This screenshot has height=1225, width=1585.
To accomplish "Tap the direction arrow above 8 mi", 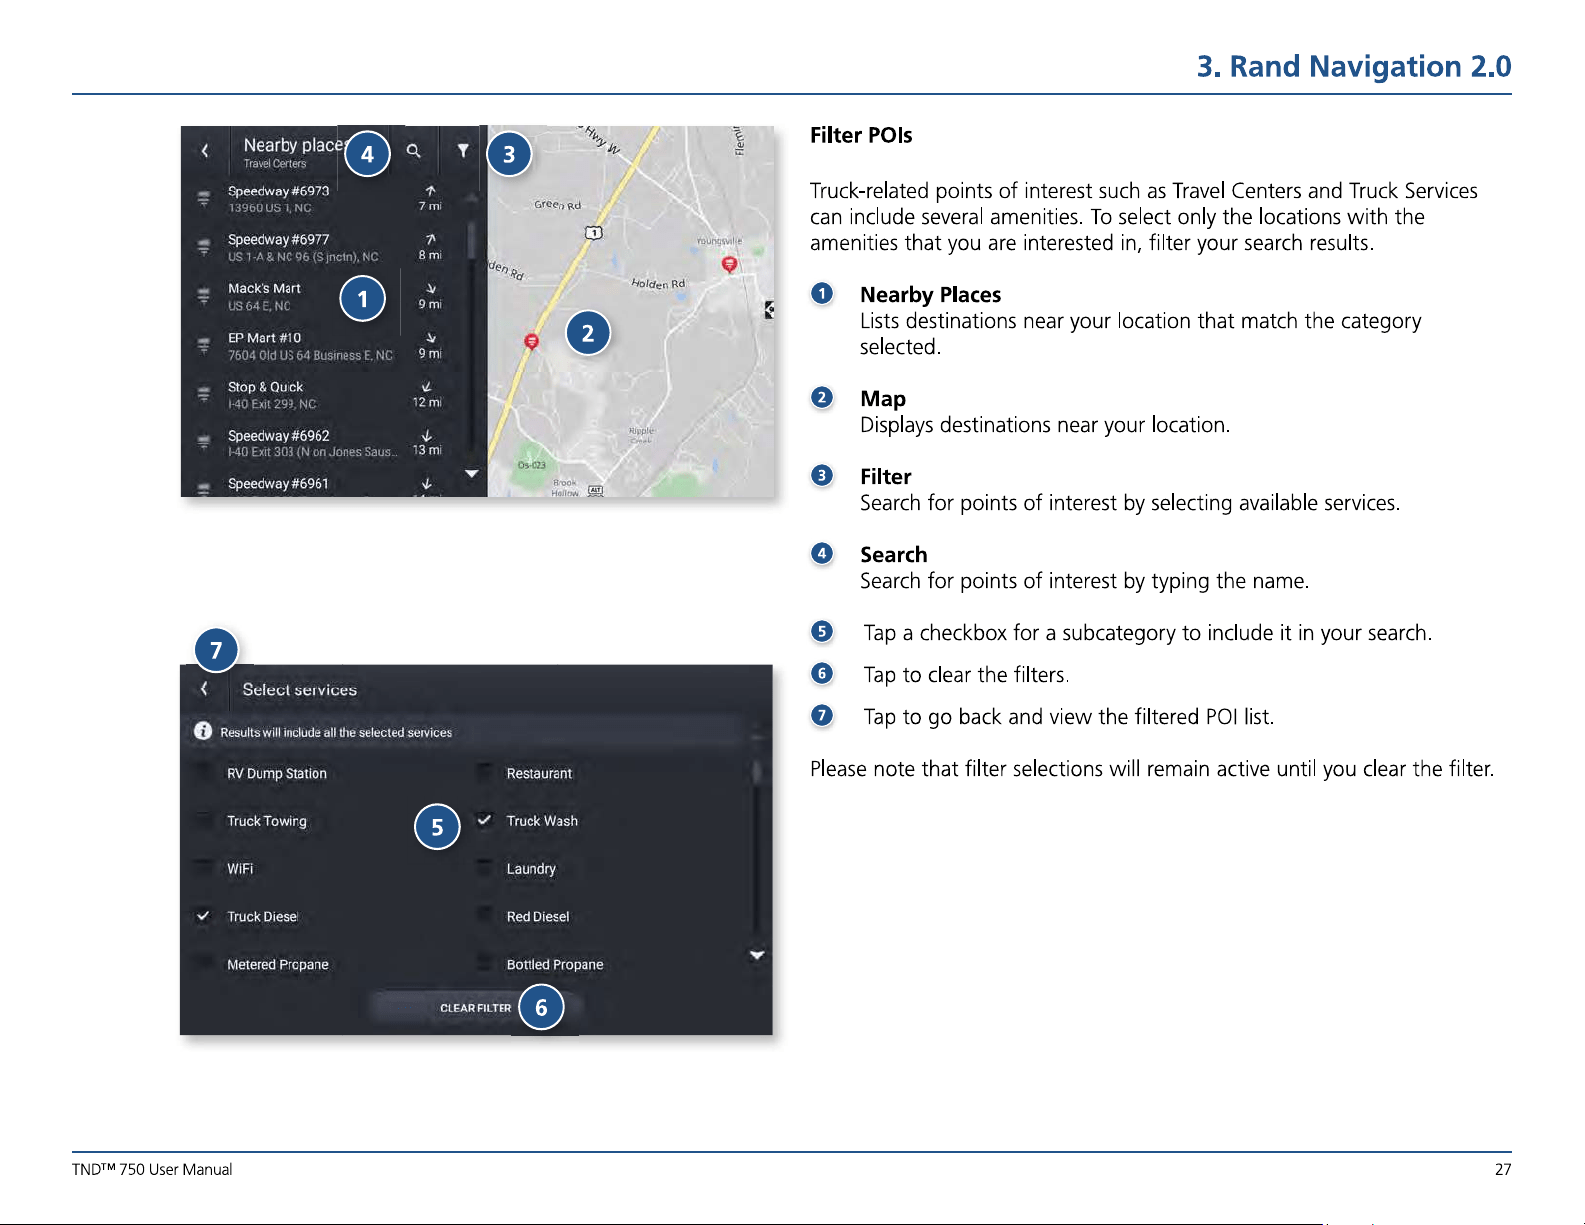I will click(x=430, y=239).
